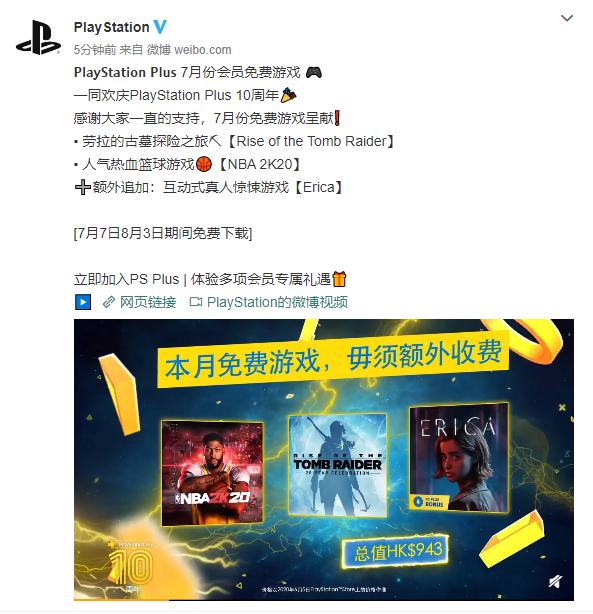Open the PlayStation account name link
Image resolution: width=593 pixels, height=614 pixels.
click(x=112, y=27)
